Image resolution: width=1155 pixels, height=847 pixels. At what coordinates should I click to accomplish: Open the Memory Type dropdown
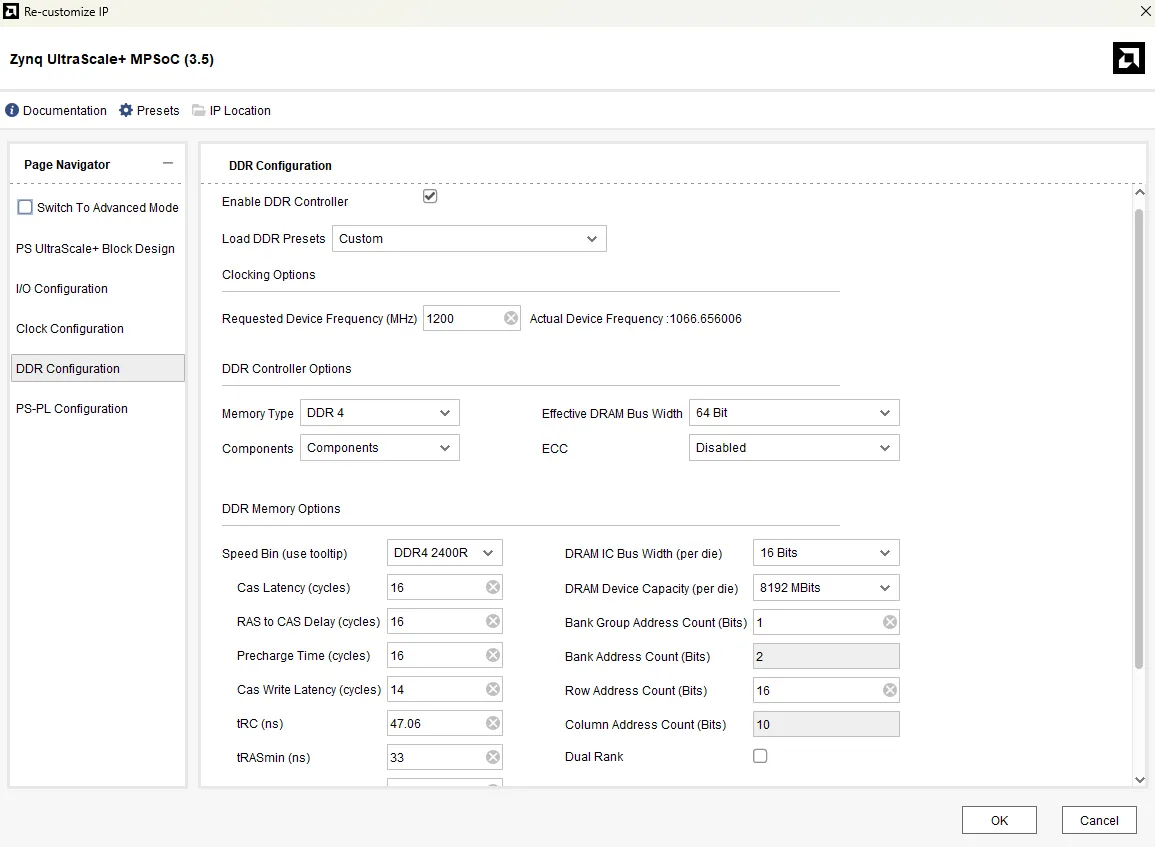[379, 412]
